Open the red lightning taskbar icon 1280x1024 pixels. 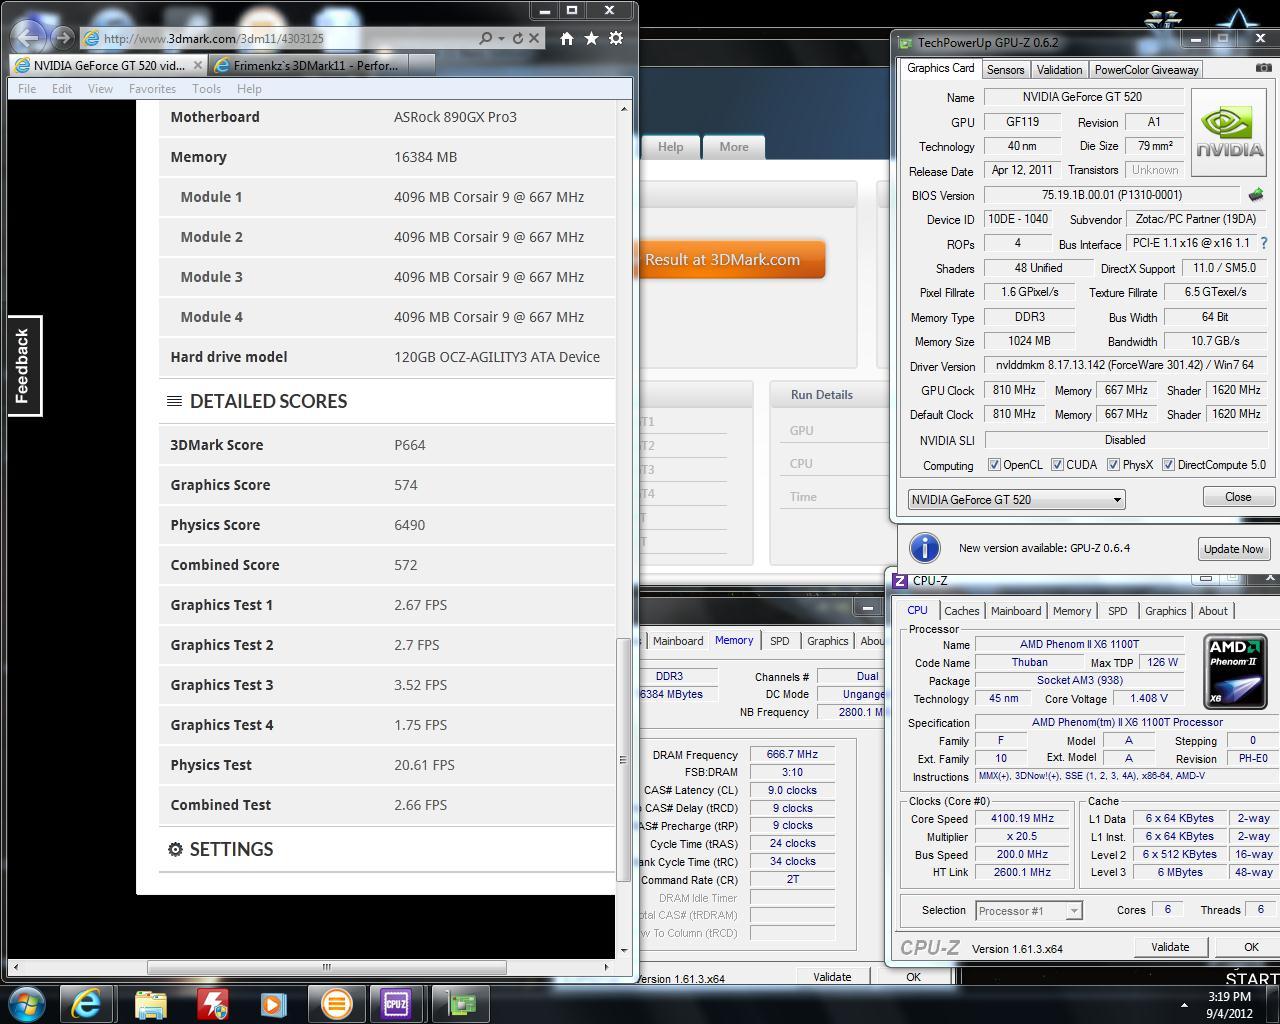click(212, 1003)
